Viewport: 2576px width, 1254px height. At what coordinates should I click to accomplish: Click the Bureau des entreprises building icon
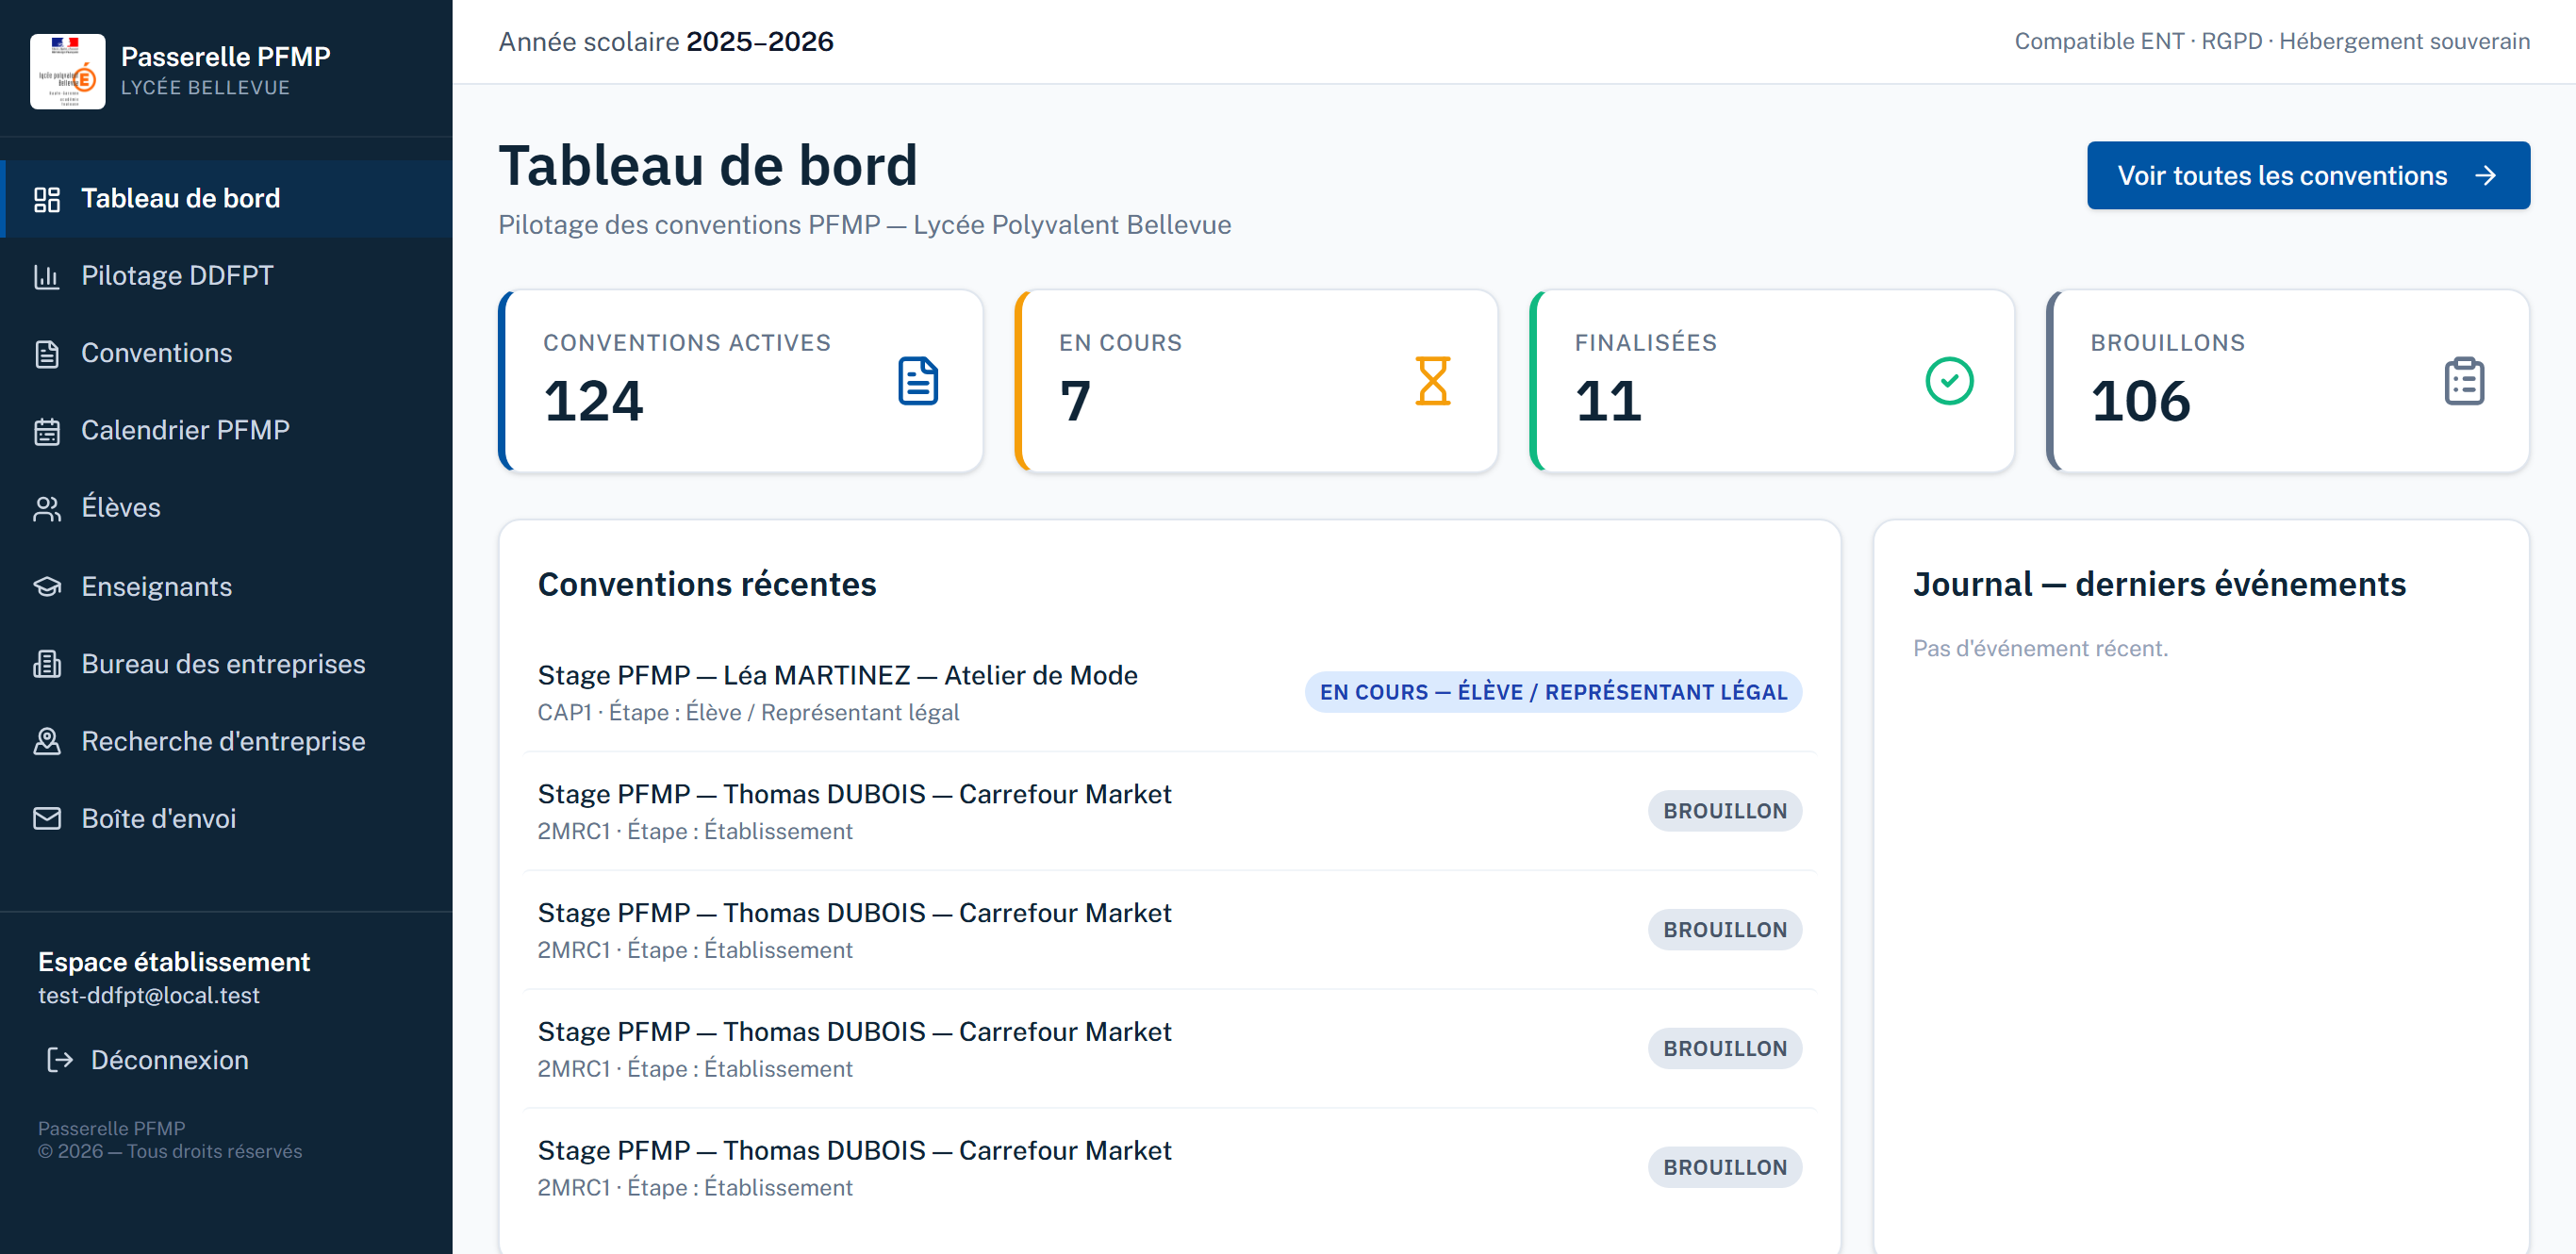click(x=47, y=664)
